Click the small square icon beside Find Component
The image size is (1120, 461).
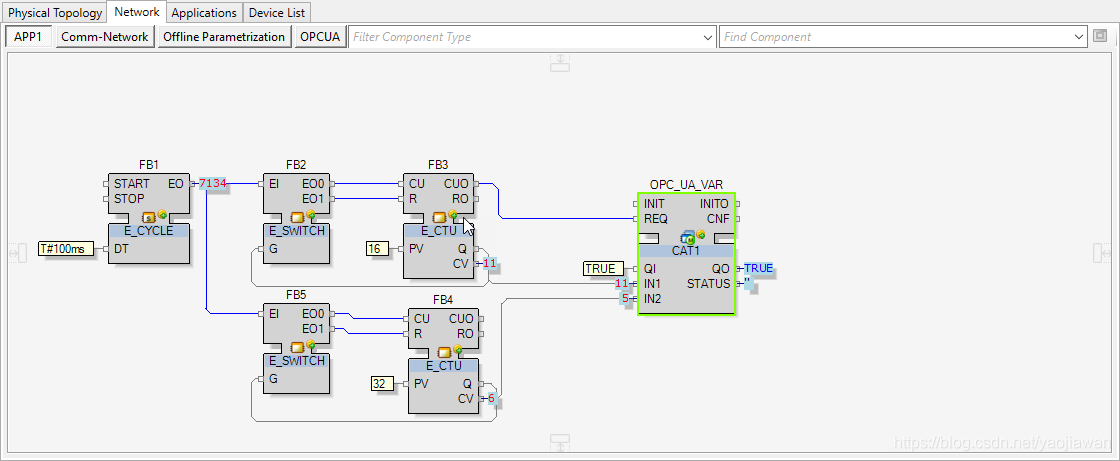point(1100,37)
